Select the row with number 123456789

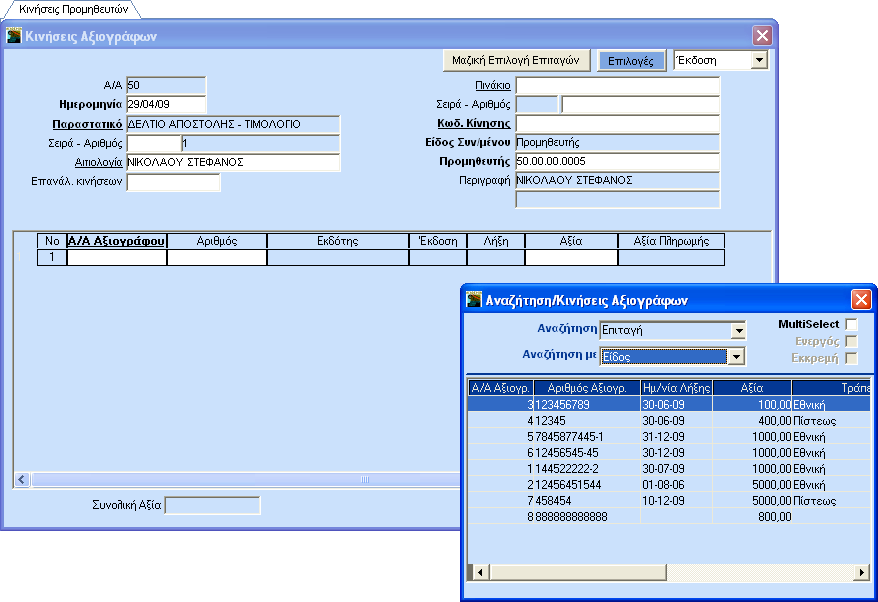(x=669, y=404)
